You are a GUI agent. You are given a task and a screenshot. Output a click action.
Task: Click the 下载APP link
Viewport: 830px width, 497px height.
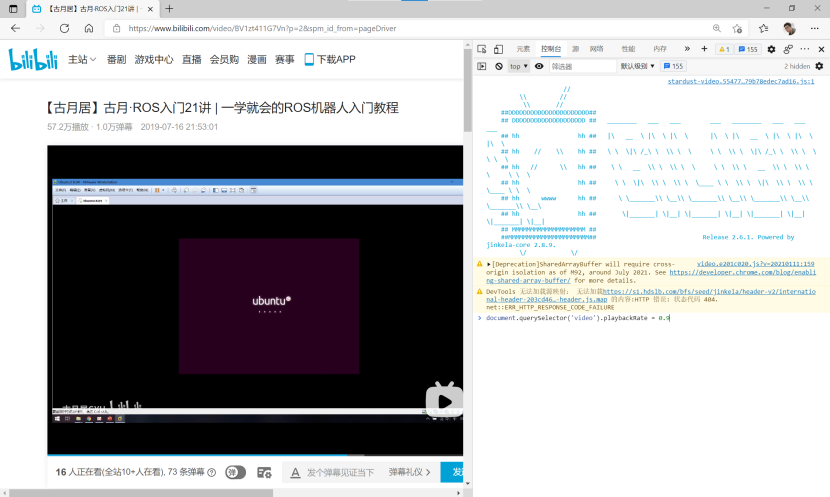[x=330, y=59]
